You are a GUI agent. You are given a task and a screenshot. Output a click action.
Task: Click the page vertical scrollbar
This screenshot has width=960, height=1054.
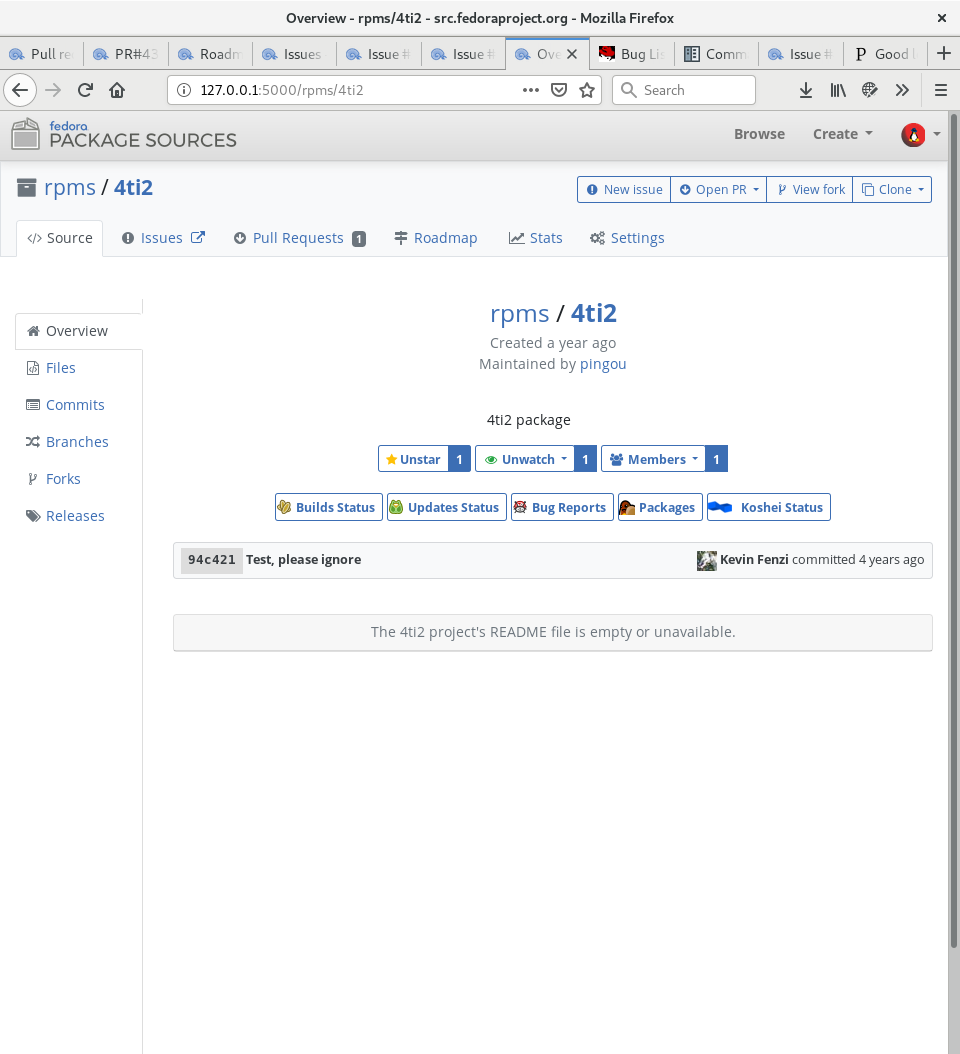pos(953,531)
